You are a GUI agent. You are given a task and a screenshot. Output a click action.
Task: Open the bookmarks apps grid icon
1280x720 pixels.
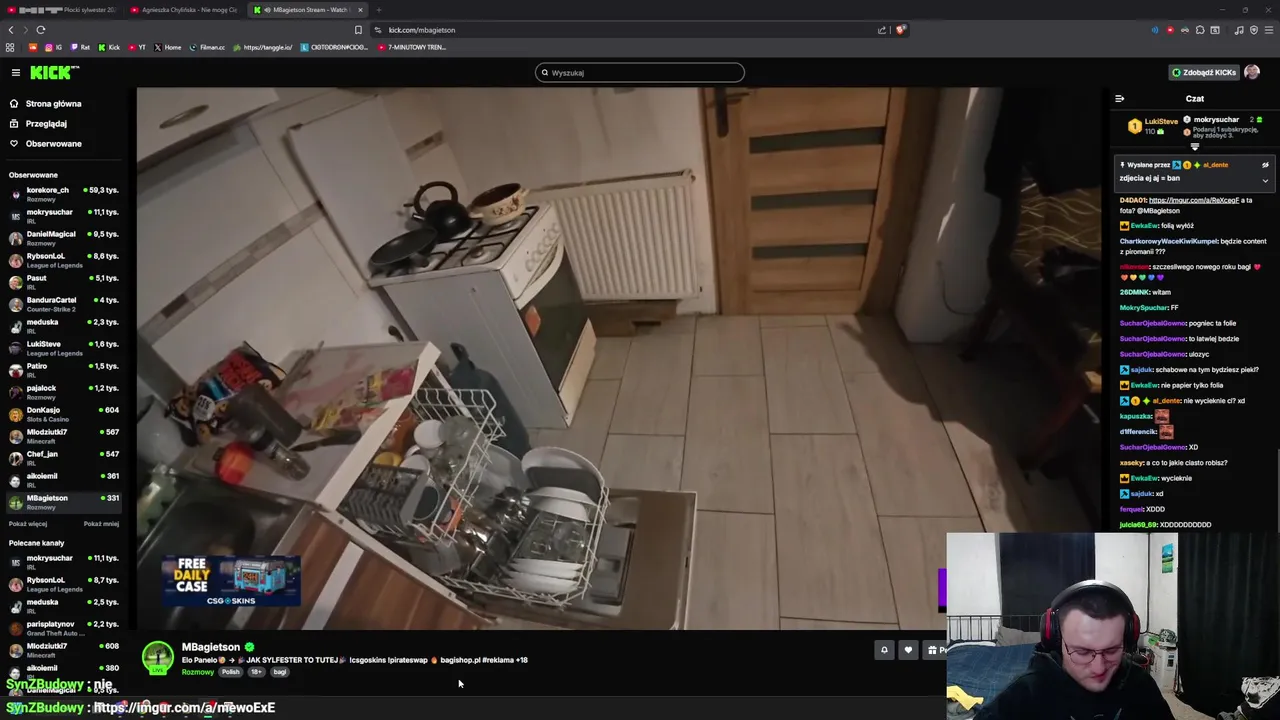(x=10, y=47)
